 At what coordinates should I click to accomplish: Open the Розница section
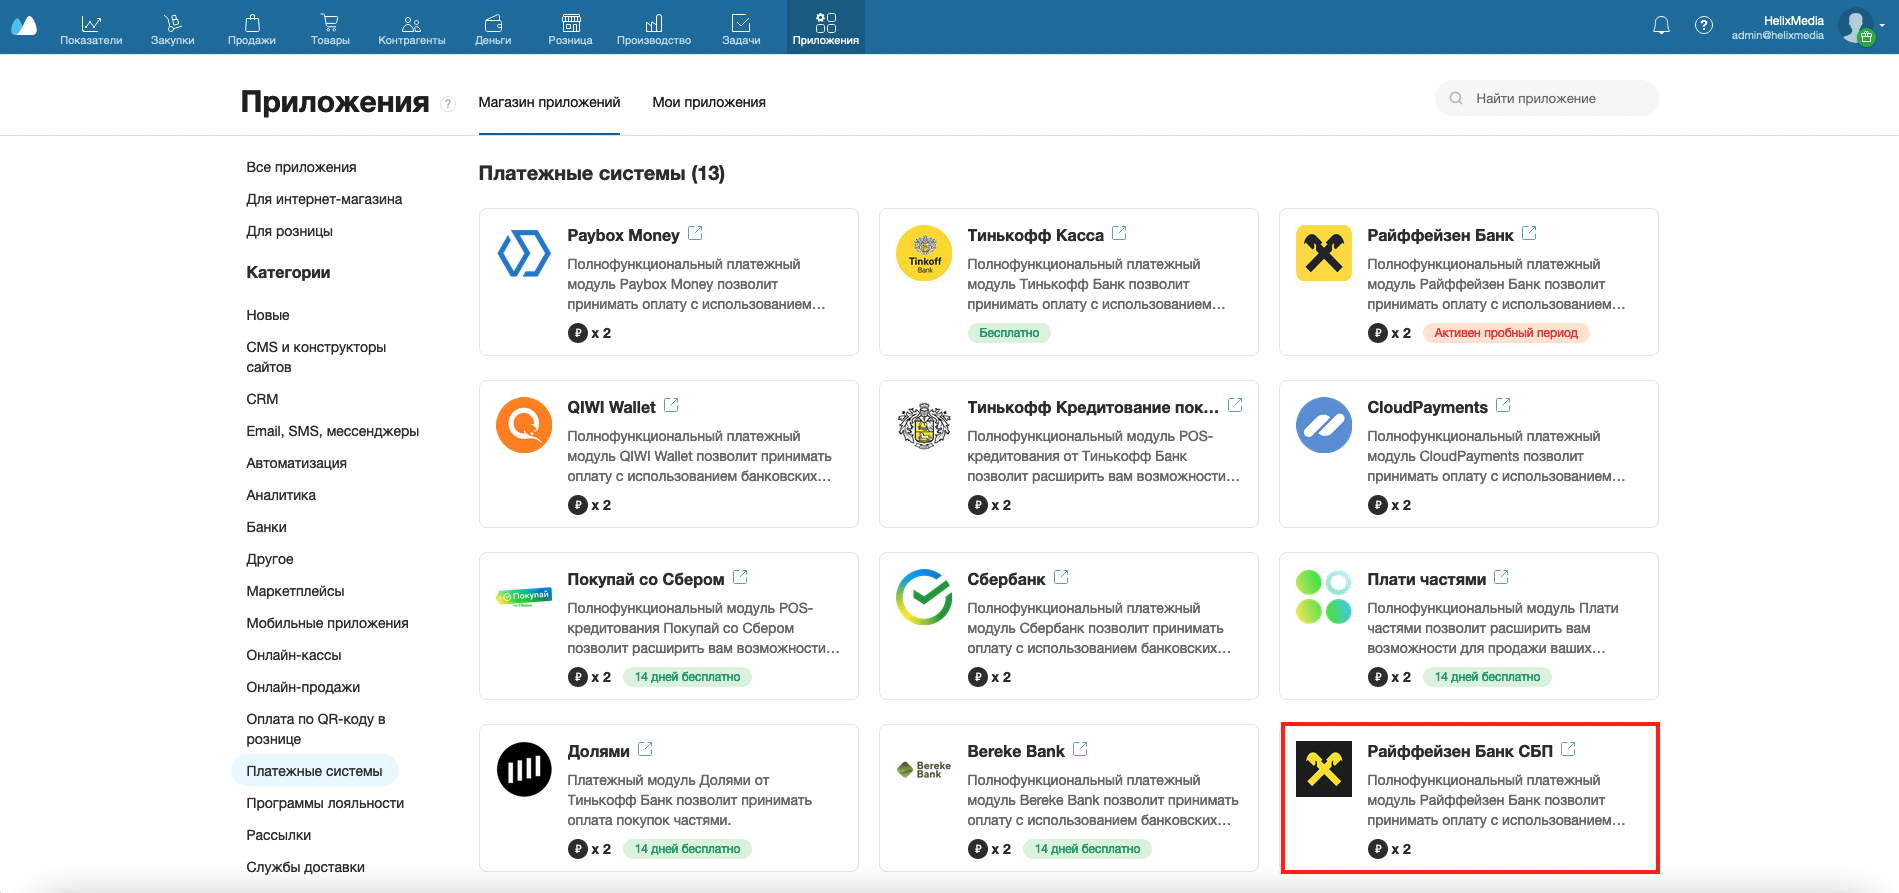(570, 29)
